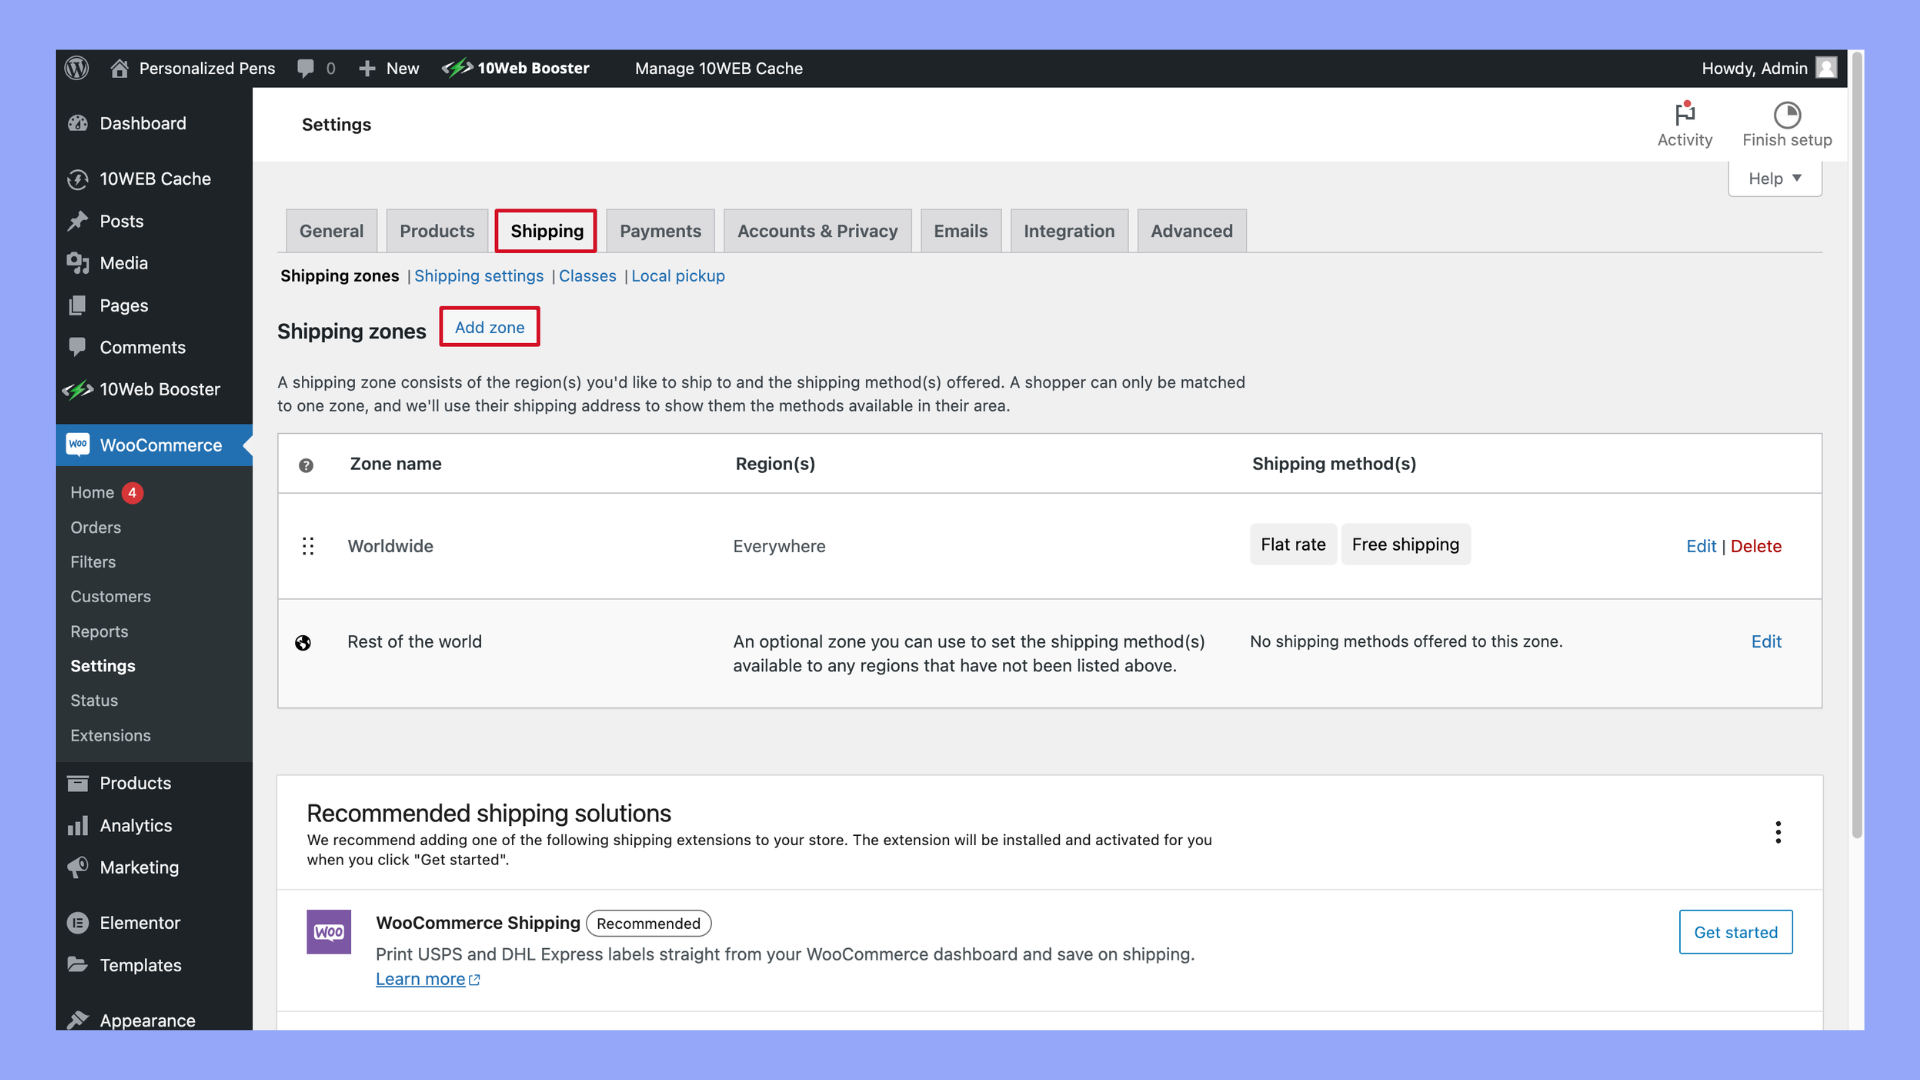This screenshot has height=1080, width=1920.
Task: Click the Finish setup progress icon
Action: tap(1787, 114)
